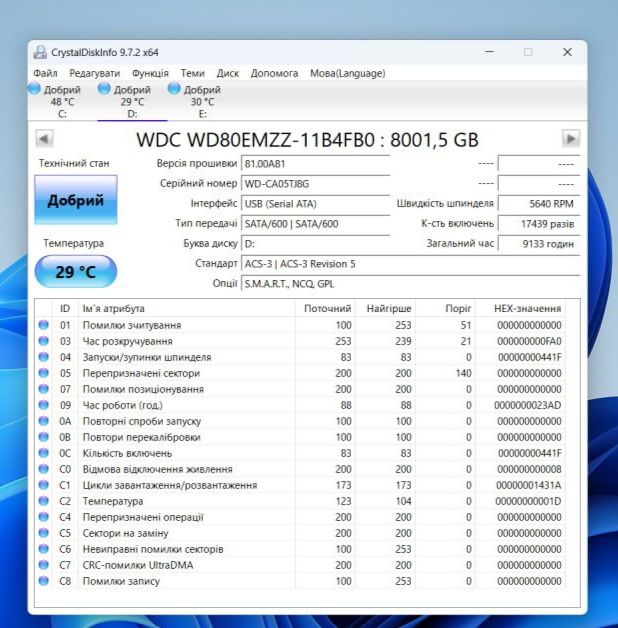Click blue status dot of attribute 09

tap(44, 405)
